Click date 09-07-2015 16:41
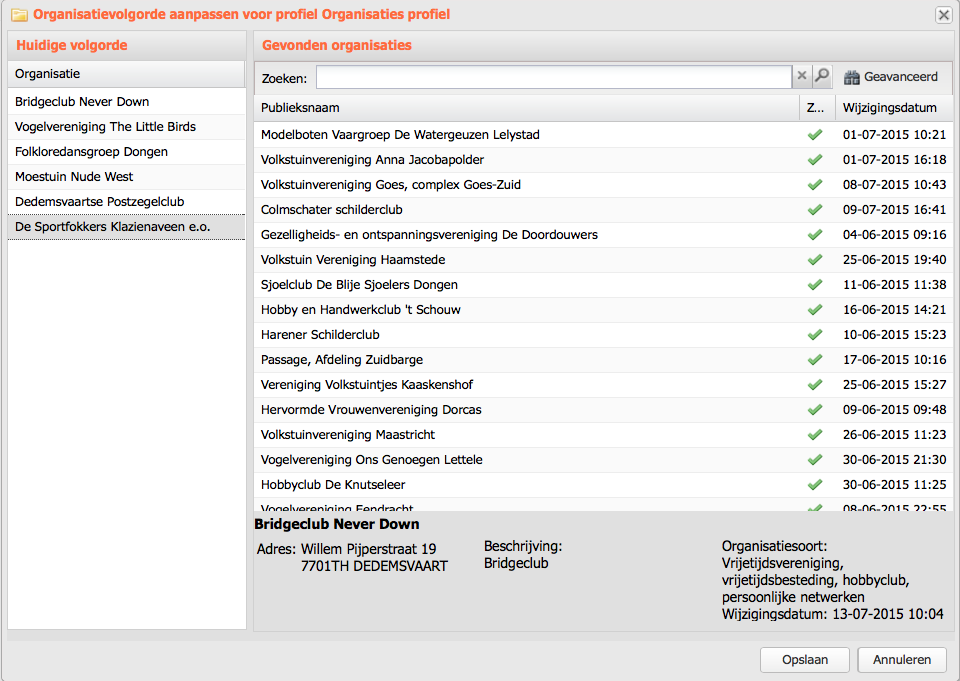This screenshot has height=681, width=960. 894,210
